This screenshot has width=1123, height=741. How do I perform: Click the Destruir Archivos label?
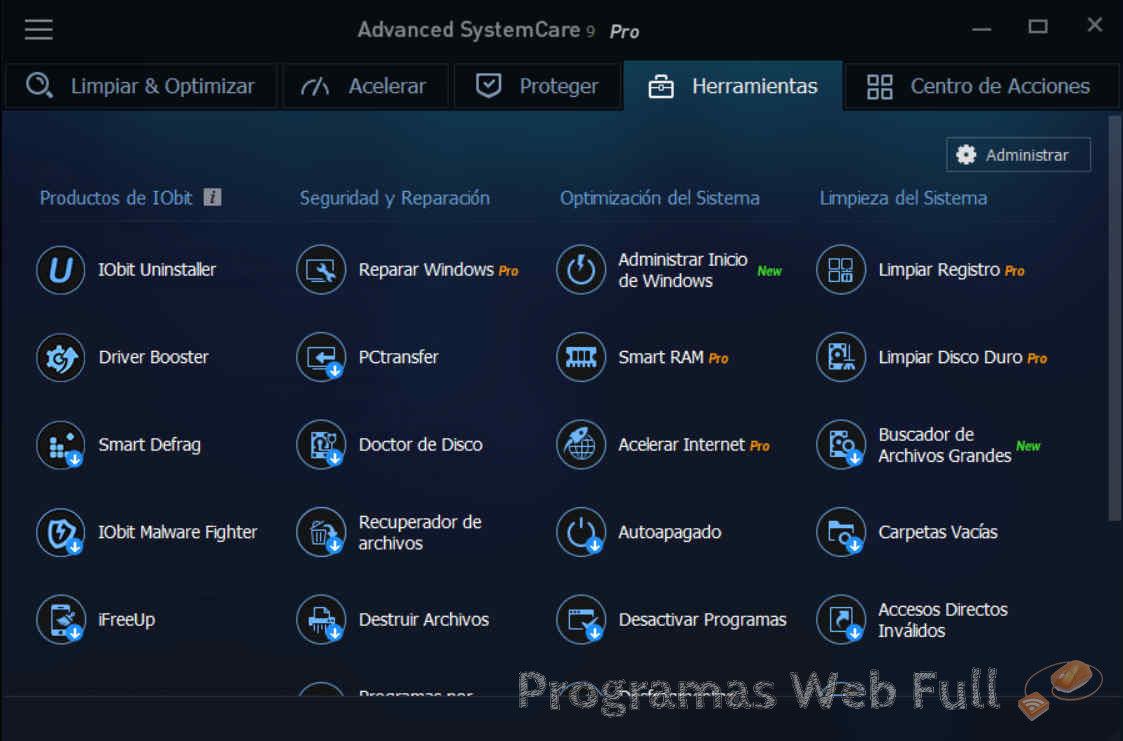pyautogui.click(x=423, y=619)
